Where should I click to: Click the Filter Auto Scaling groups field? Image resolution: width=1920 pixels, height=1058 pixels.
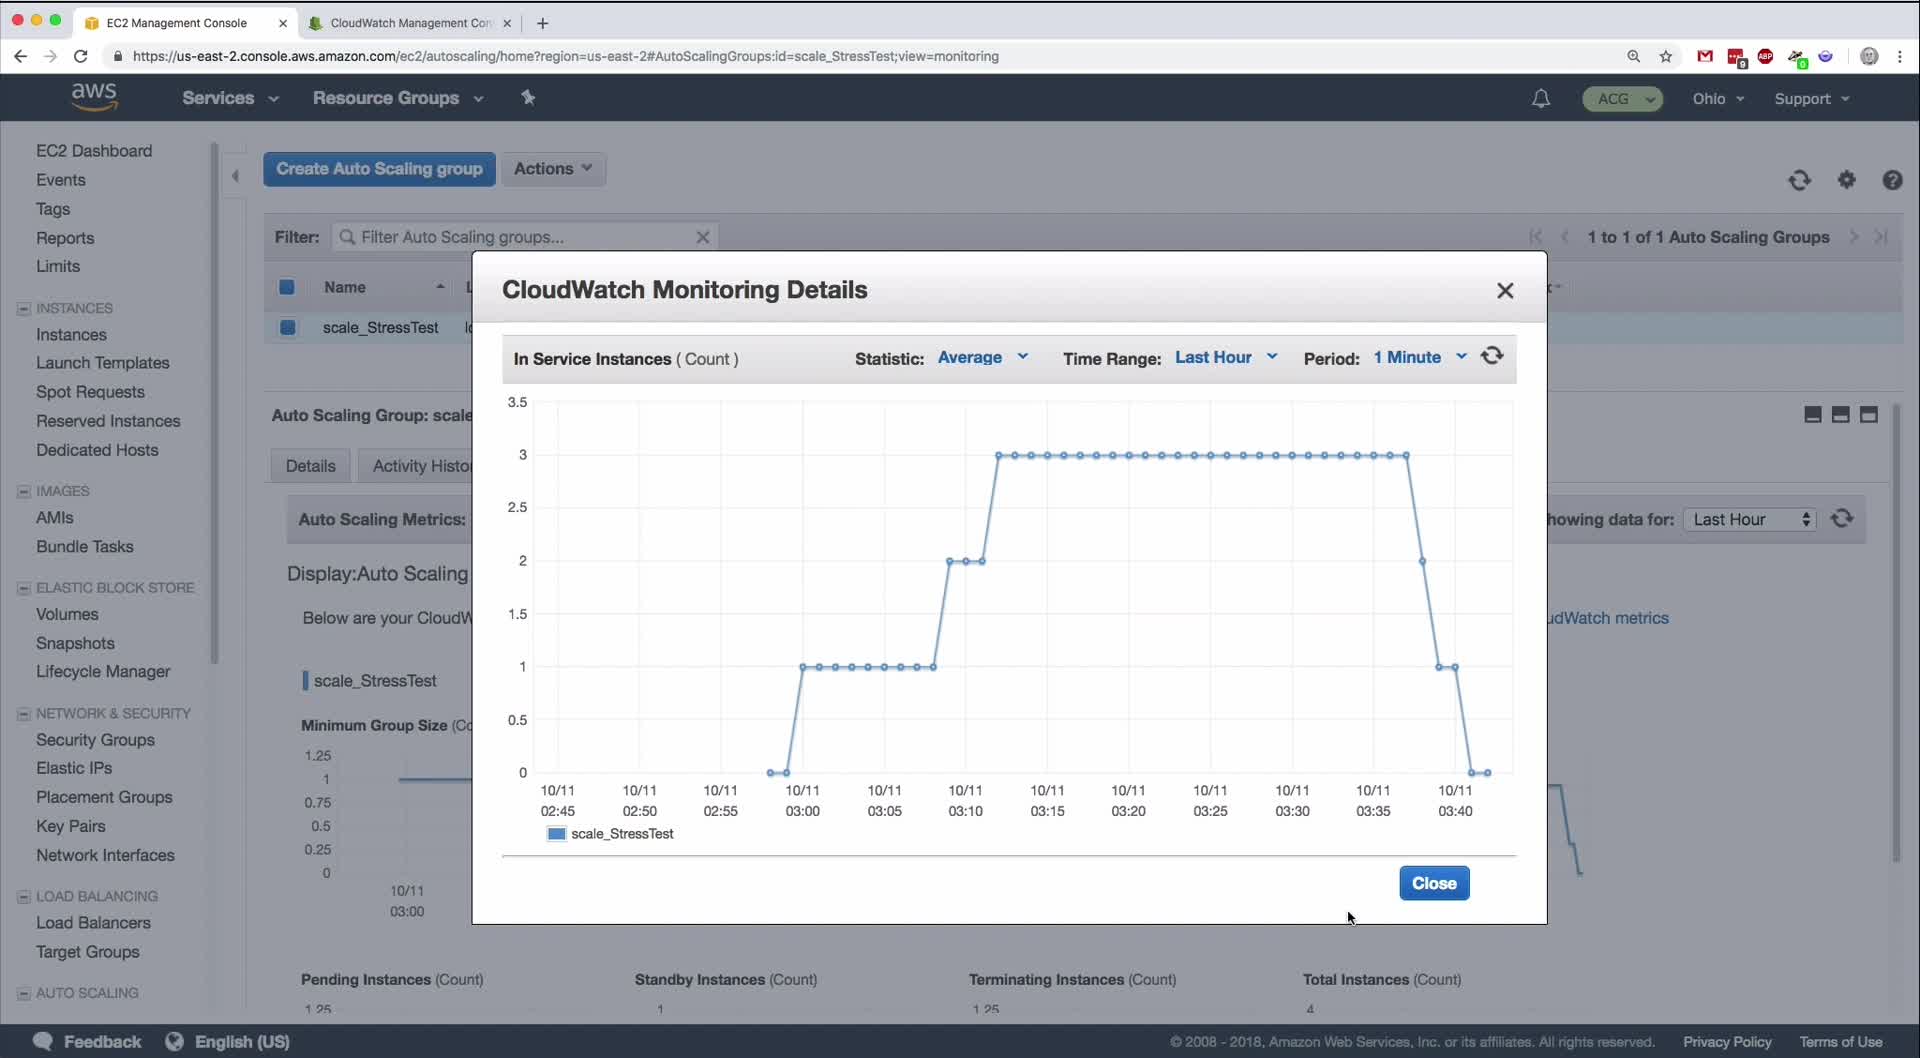[x=524, y=237]
